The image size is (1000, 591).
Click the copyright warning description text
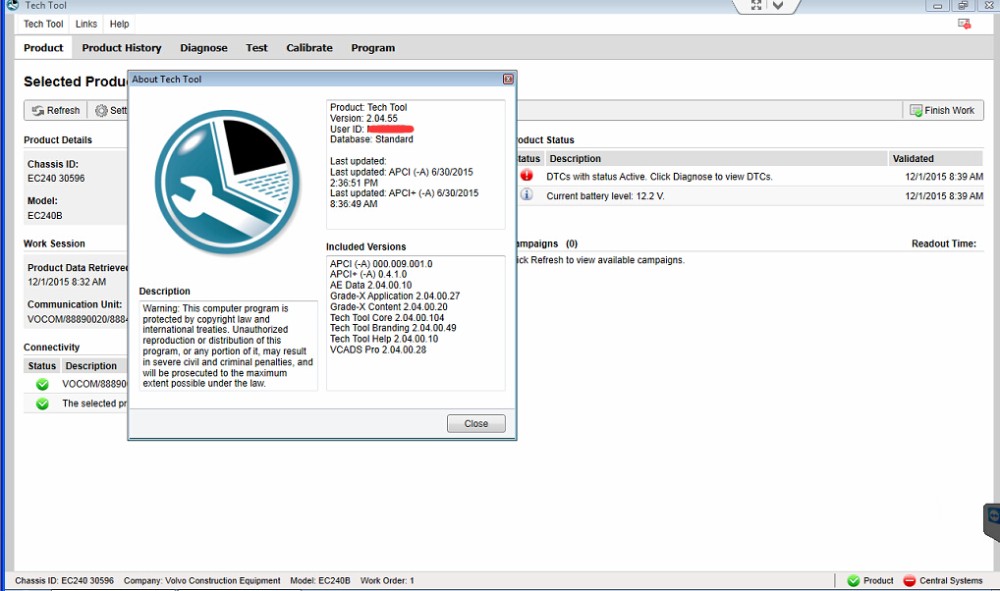tap(228, 346)
